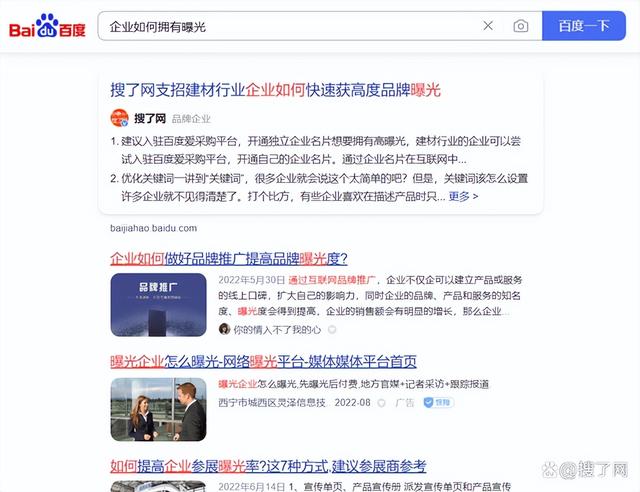Click the Baidu logo
Screen dimensions: 640x492
(47, 26)
